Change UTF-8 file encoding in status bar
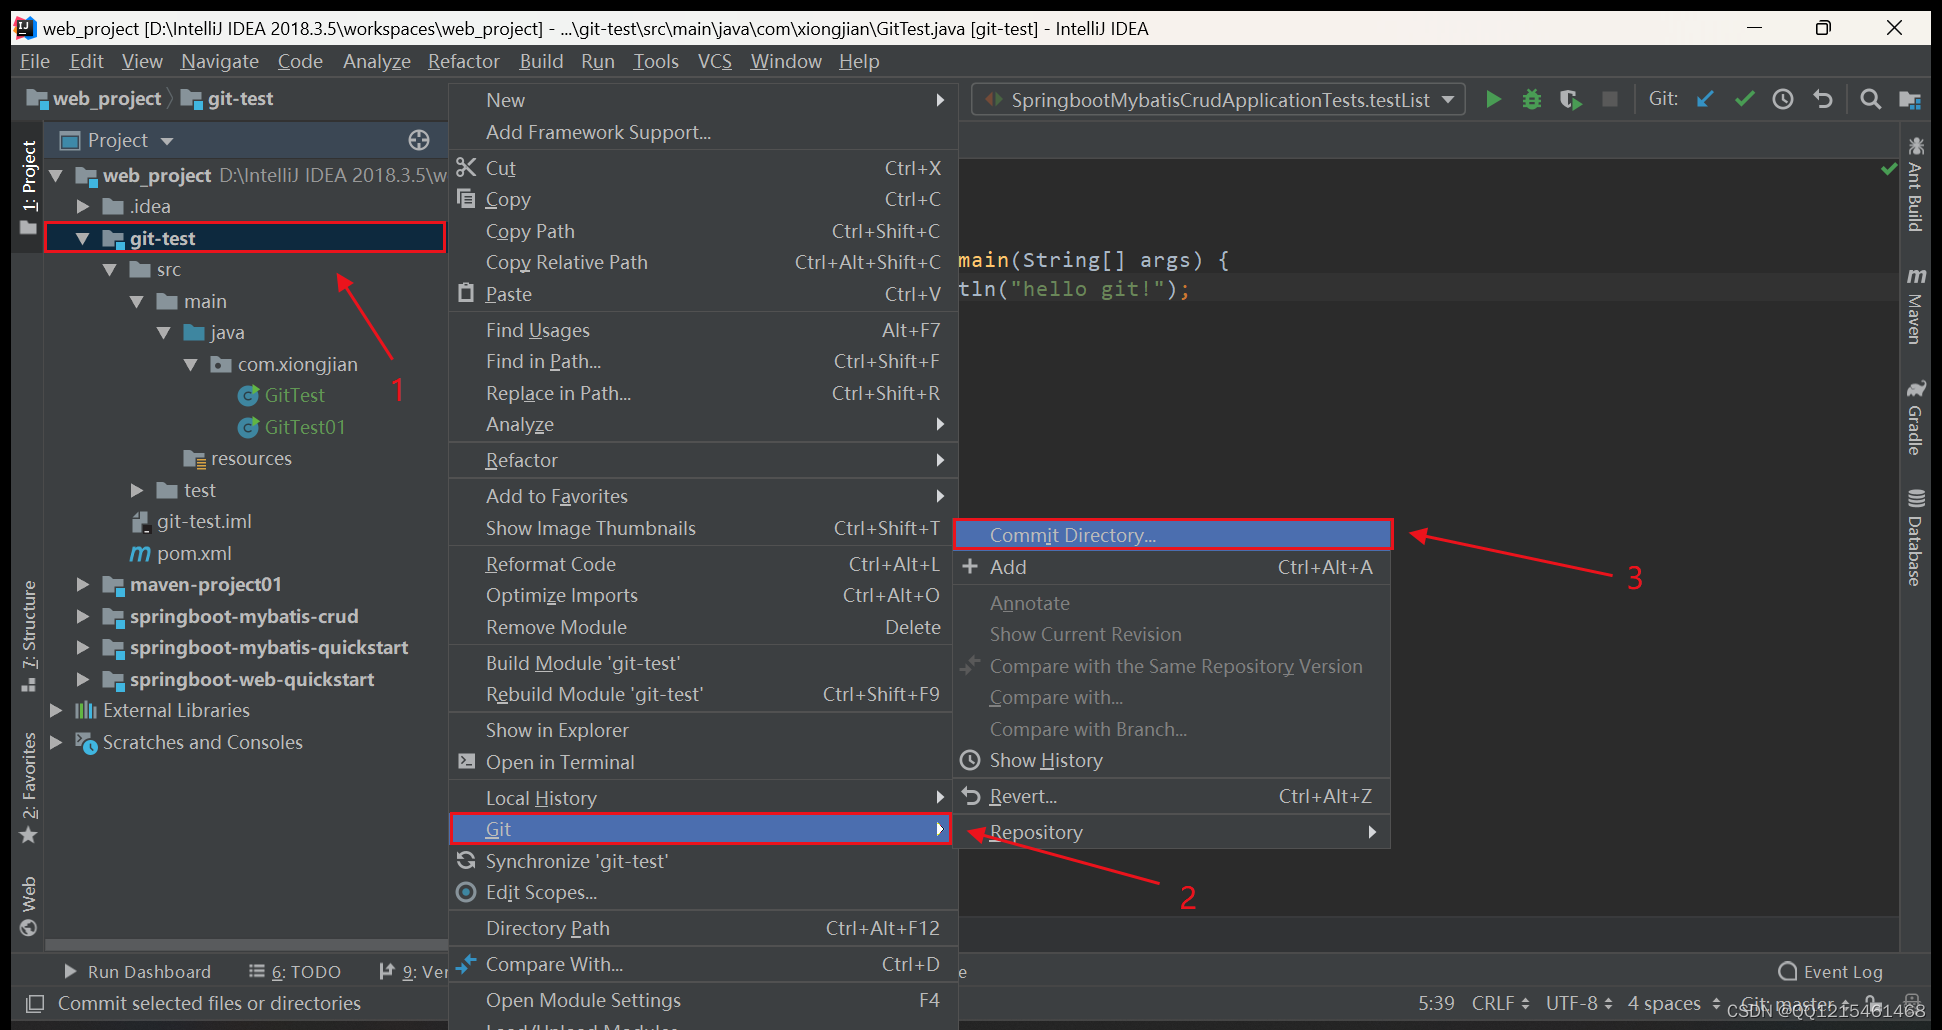The width and height of the screenshot is (1942, 1030). click(1579, 1003)
